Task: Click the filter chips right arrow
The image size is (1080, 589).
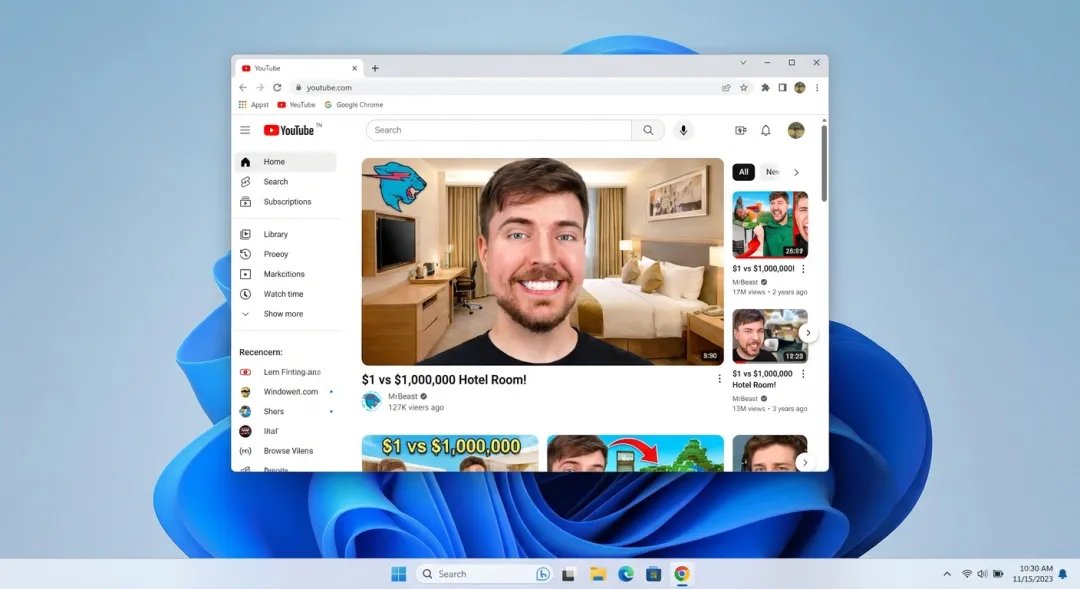Action: tap(797, 171)
